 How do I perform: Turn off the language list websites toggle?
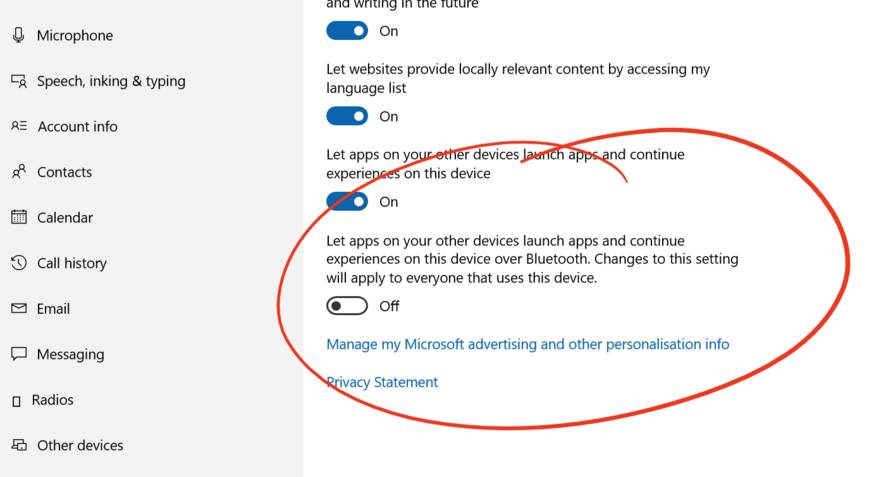347,116
